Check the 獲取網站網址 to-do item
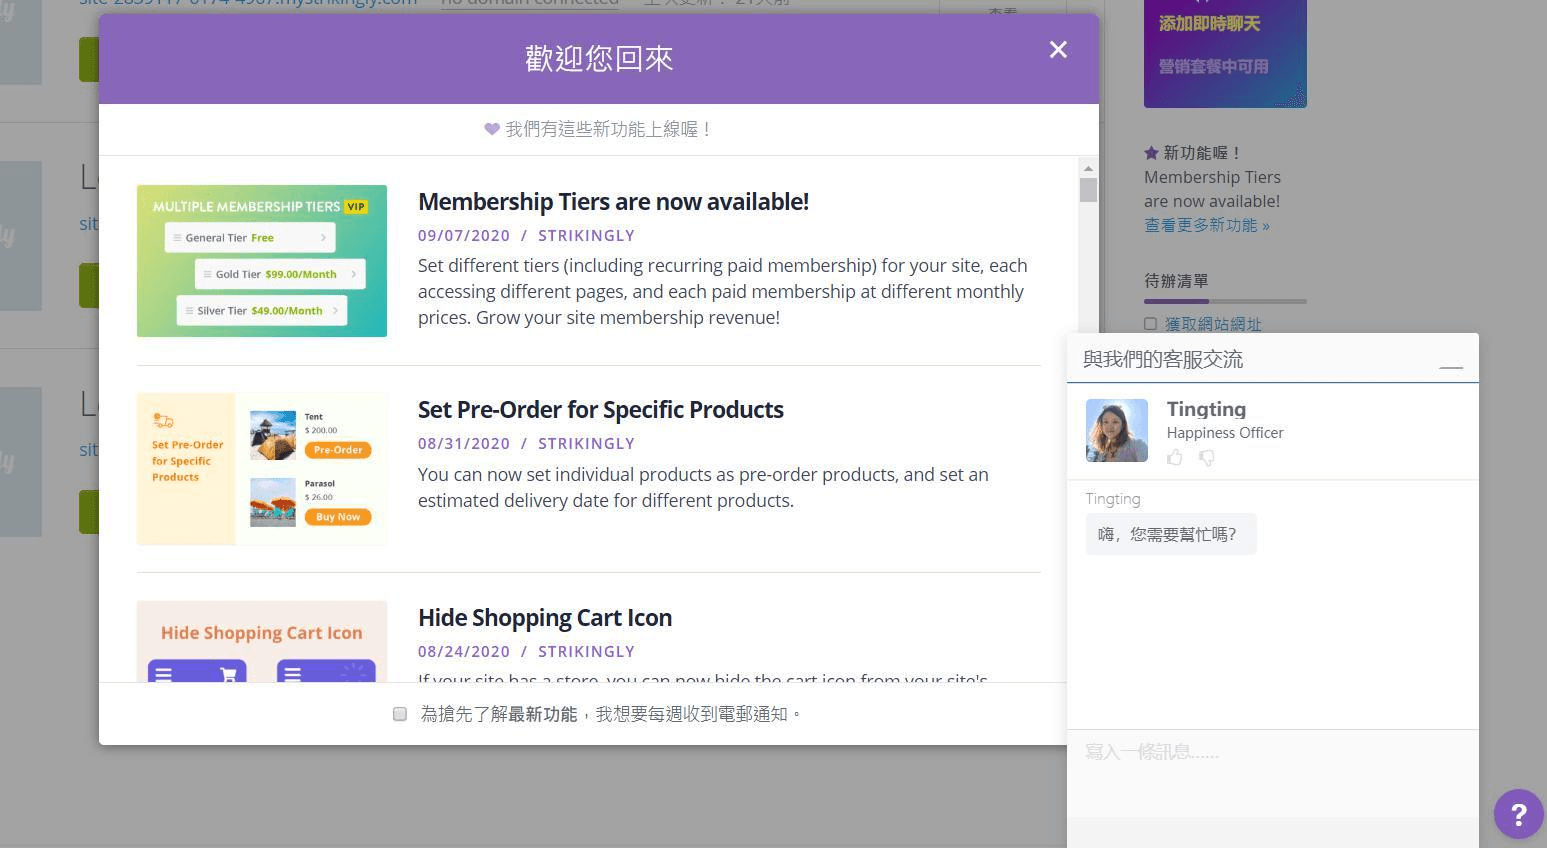 click(x=1150, y=324)
